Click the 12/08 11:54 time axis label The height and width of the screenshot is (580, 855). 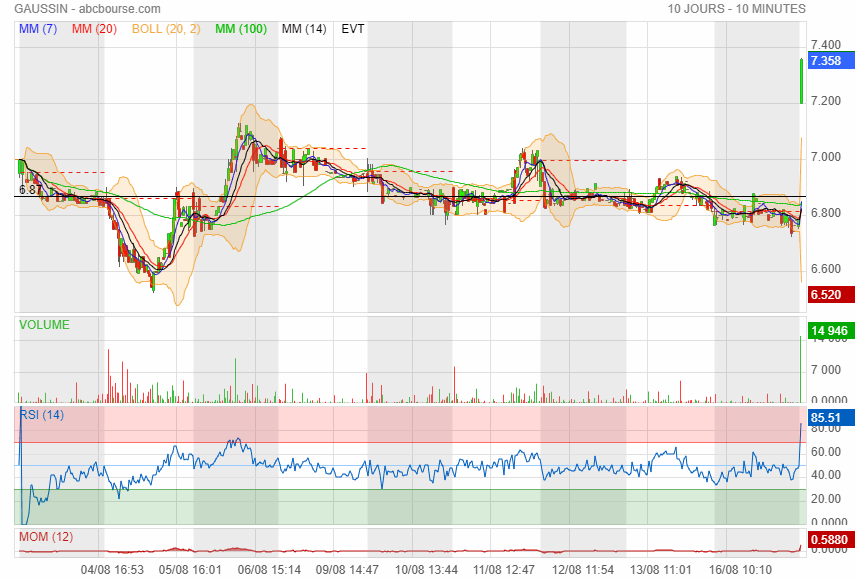[583, 570]
